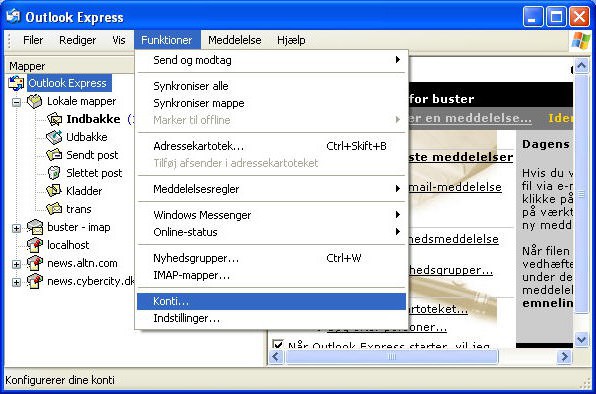The height and width of the screenshot is (394, 596).
Task: Click the 'en meddelelse...' header link
Action: point(470,118)
